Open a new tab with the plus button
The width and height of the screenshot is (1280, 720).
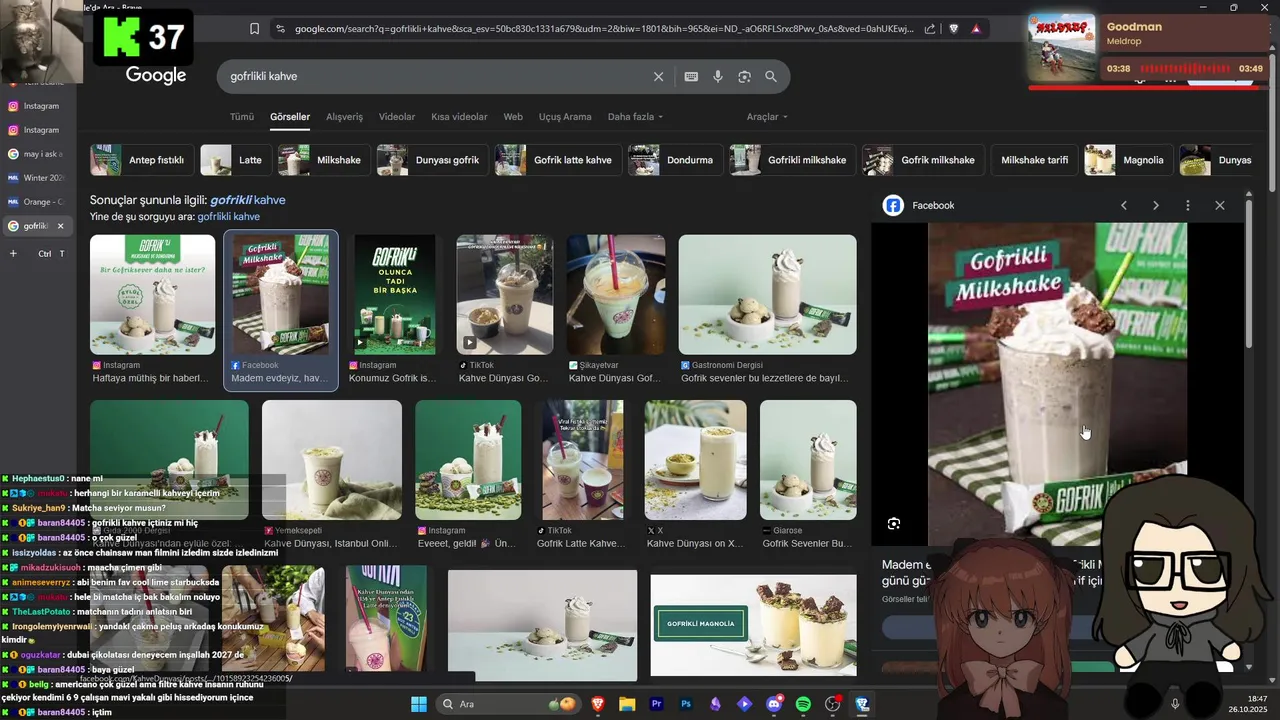[x=13, y=253]
